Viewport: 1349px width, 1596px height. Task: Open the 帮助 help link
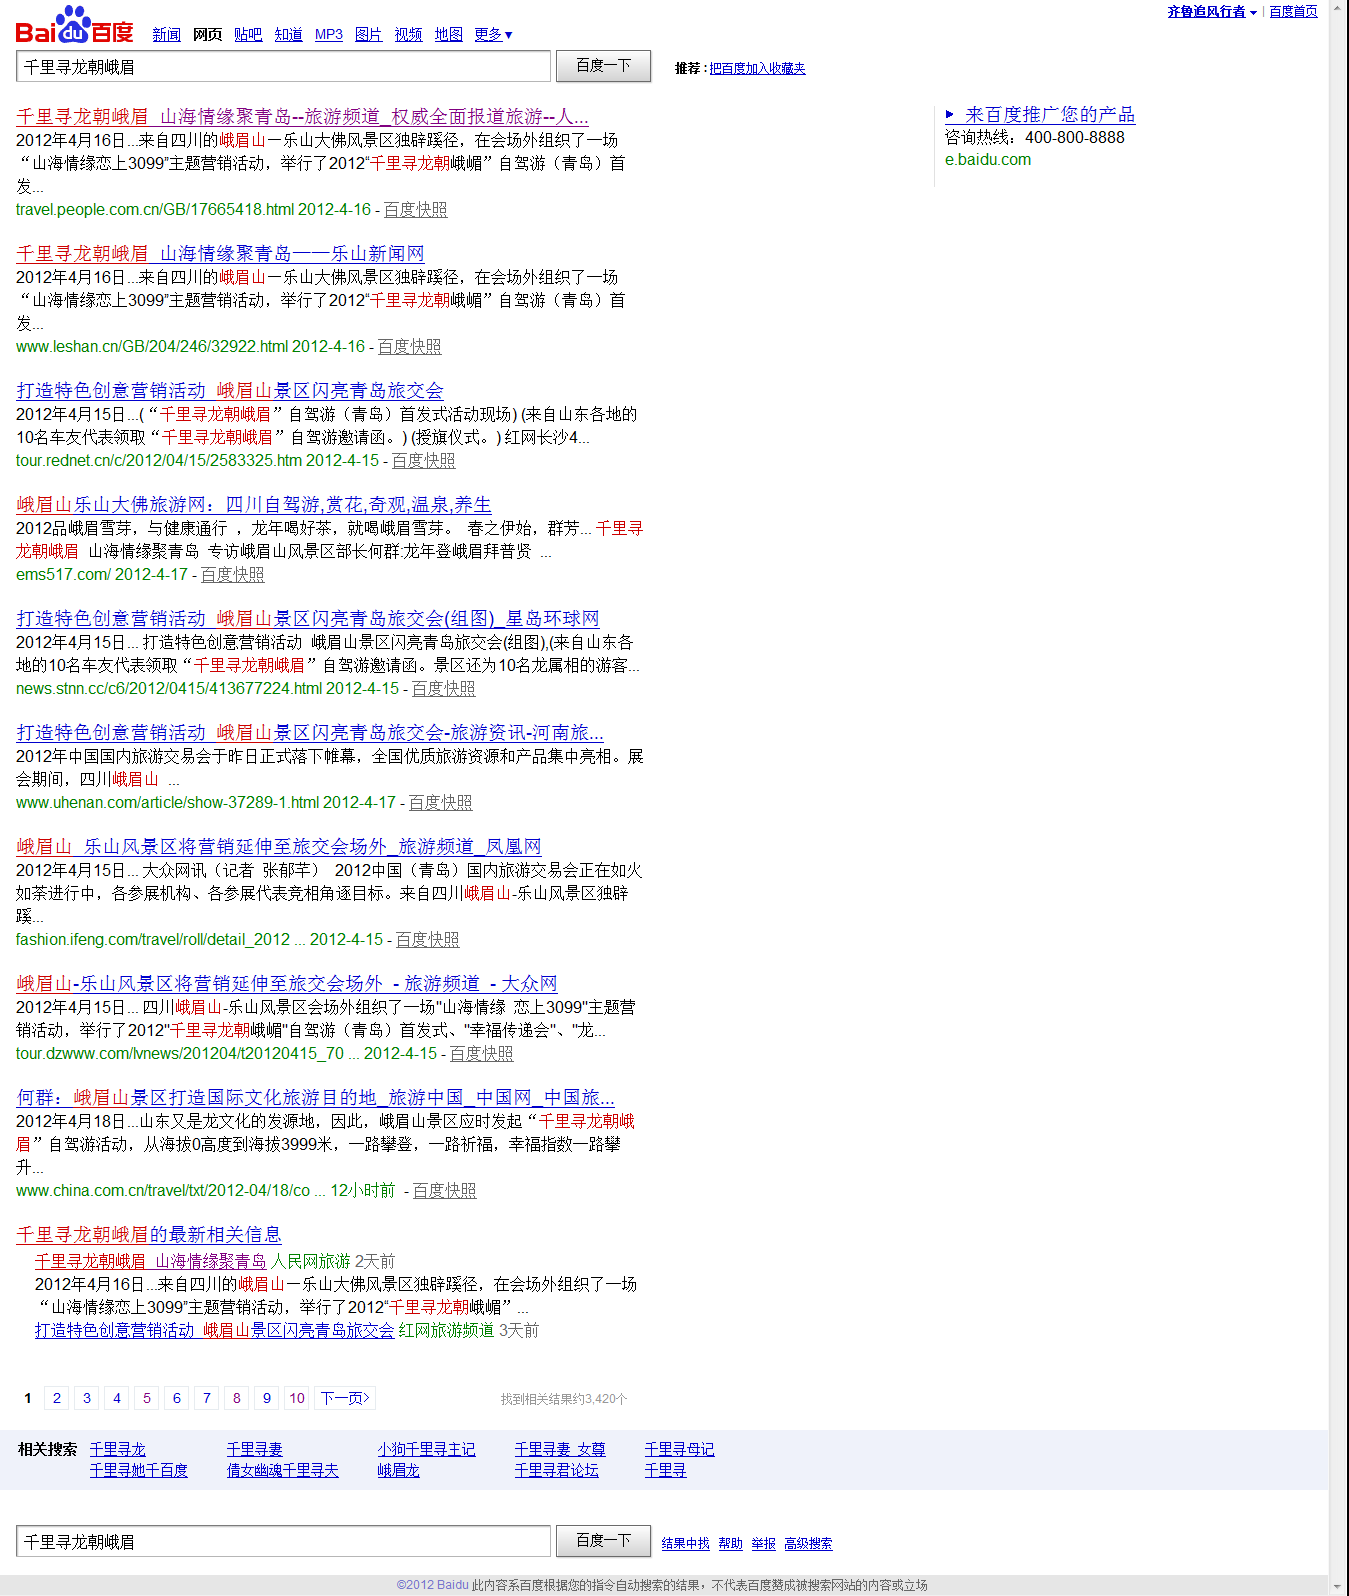(x=731, y=1544)
